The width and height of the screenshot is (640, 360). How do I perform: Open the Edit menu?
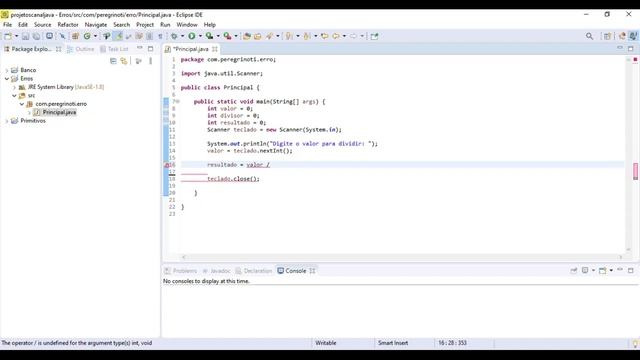point(23,25)
